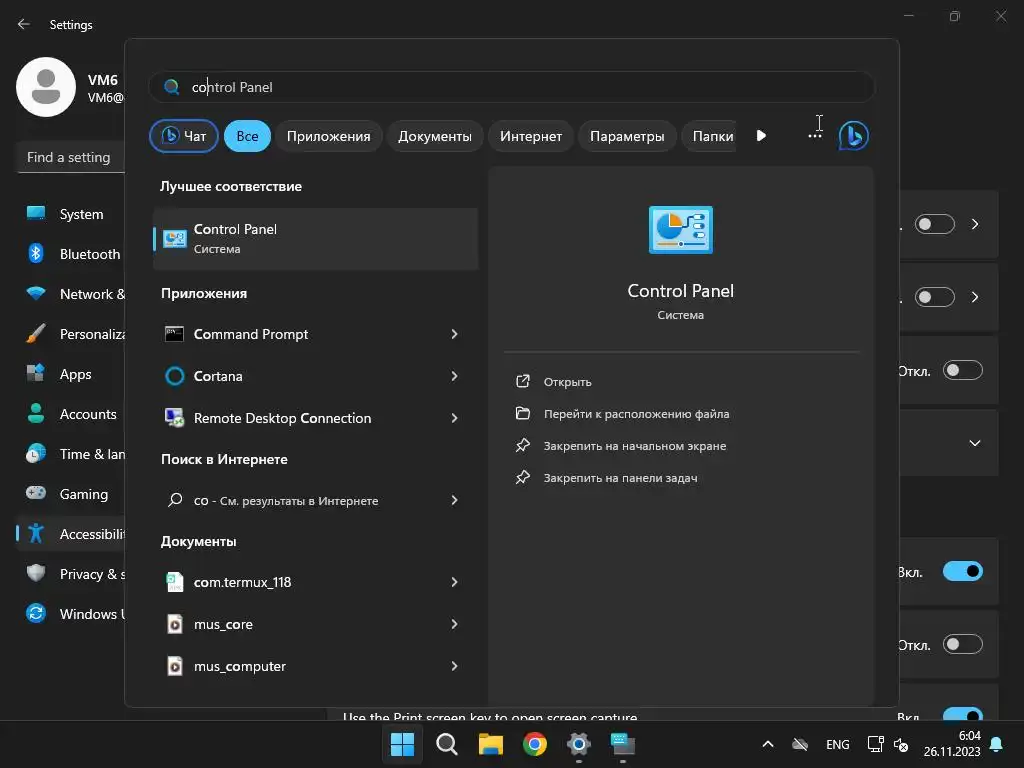Screen dimensions: 1024x768
Task: Open Command Prompt app result
Action: tap(250, 334)
